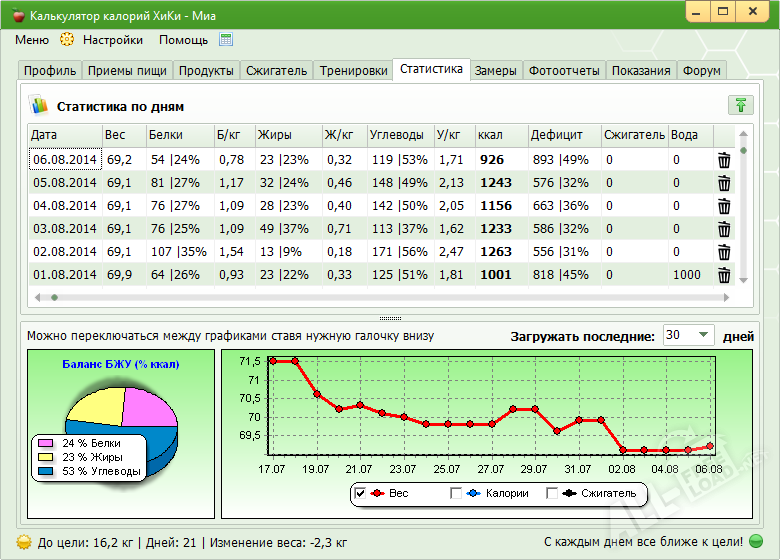Go to the Фотоотчеты tab
Screen dimensions: 780x560
pyautogui.click(x=564, y=71)
